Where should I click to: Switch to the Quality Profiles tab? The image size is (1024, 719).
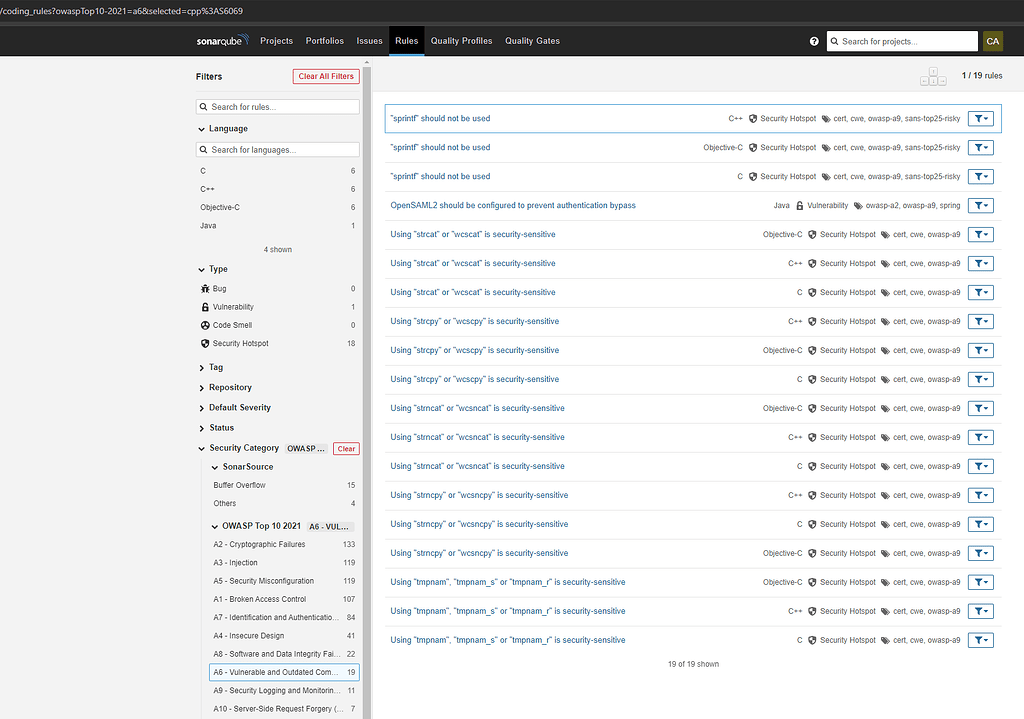click(461, 41)
